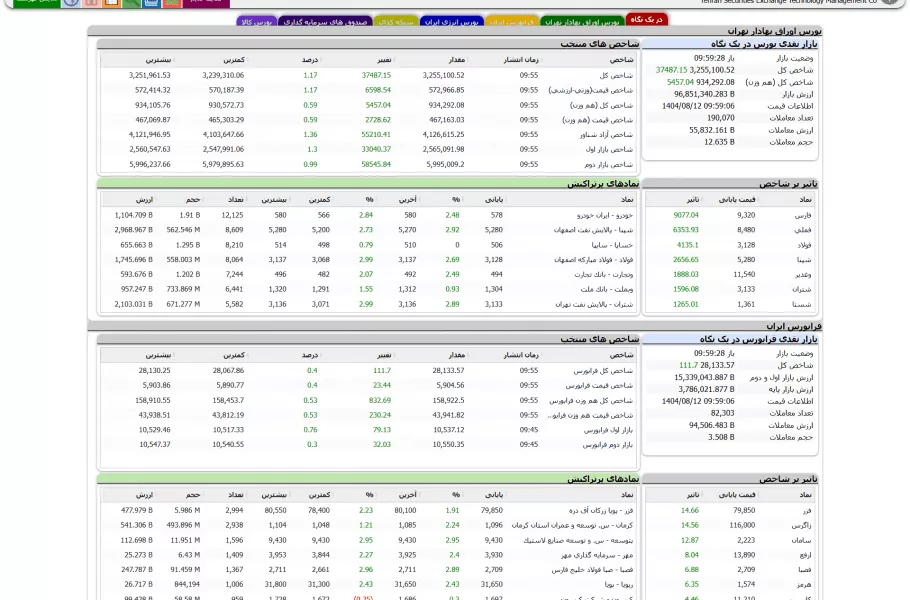
Task: Click the red icon beside the magenta button
Action: (x=171, y=3)
